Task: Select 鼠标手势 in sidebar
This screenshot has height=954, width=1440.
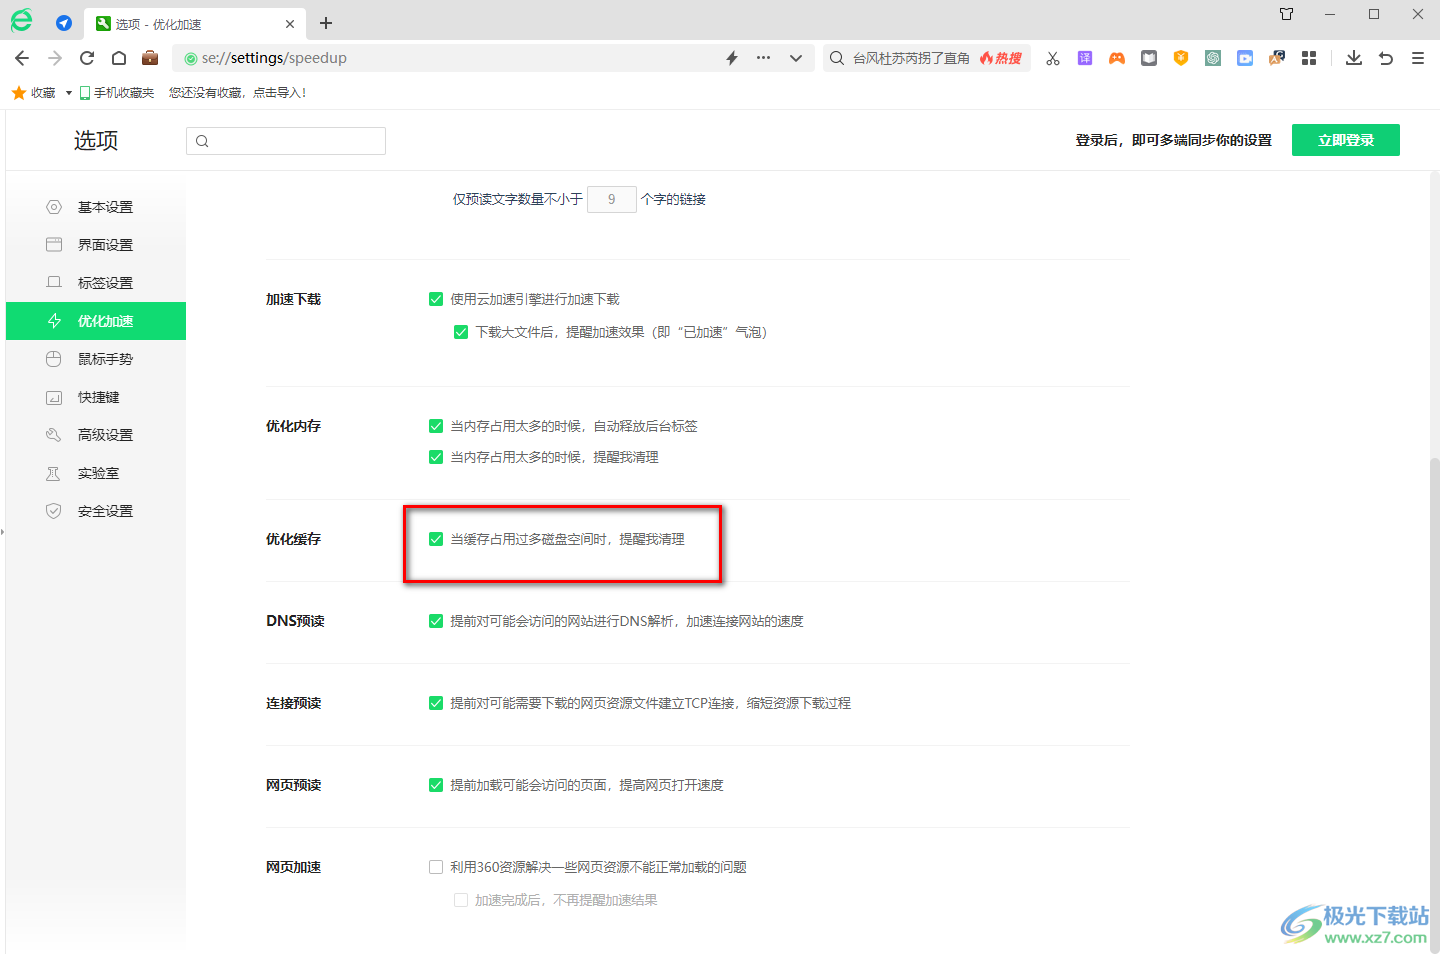Action: 96,359
